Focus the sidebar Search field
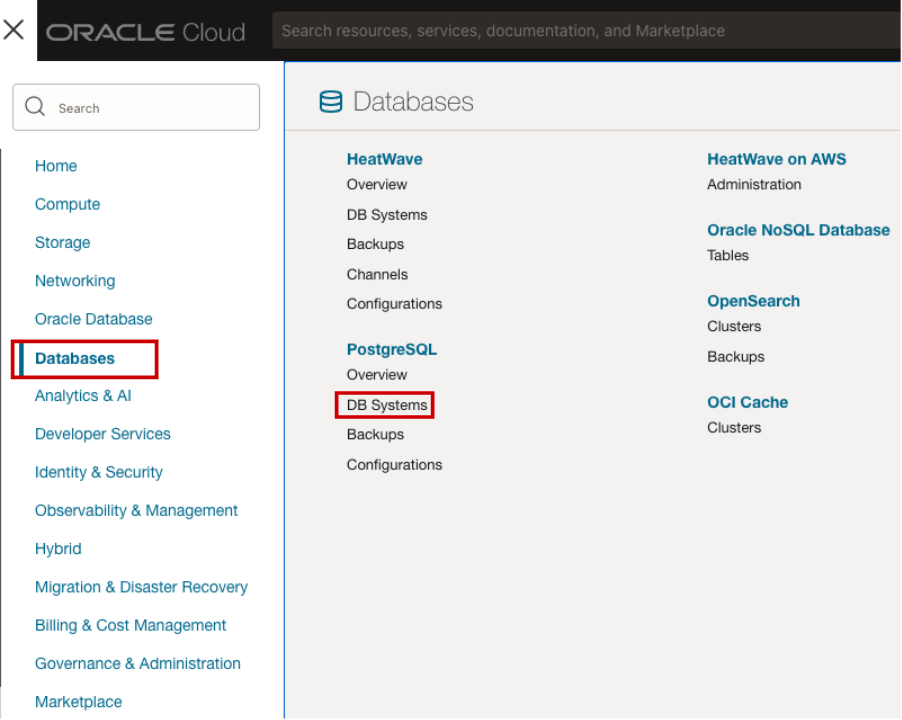902x720 pixels. tap(136, 108)
